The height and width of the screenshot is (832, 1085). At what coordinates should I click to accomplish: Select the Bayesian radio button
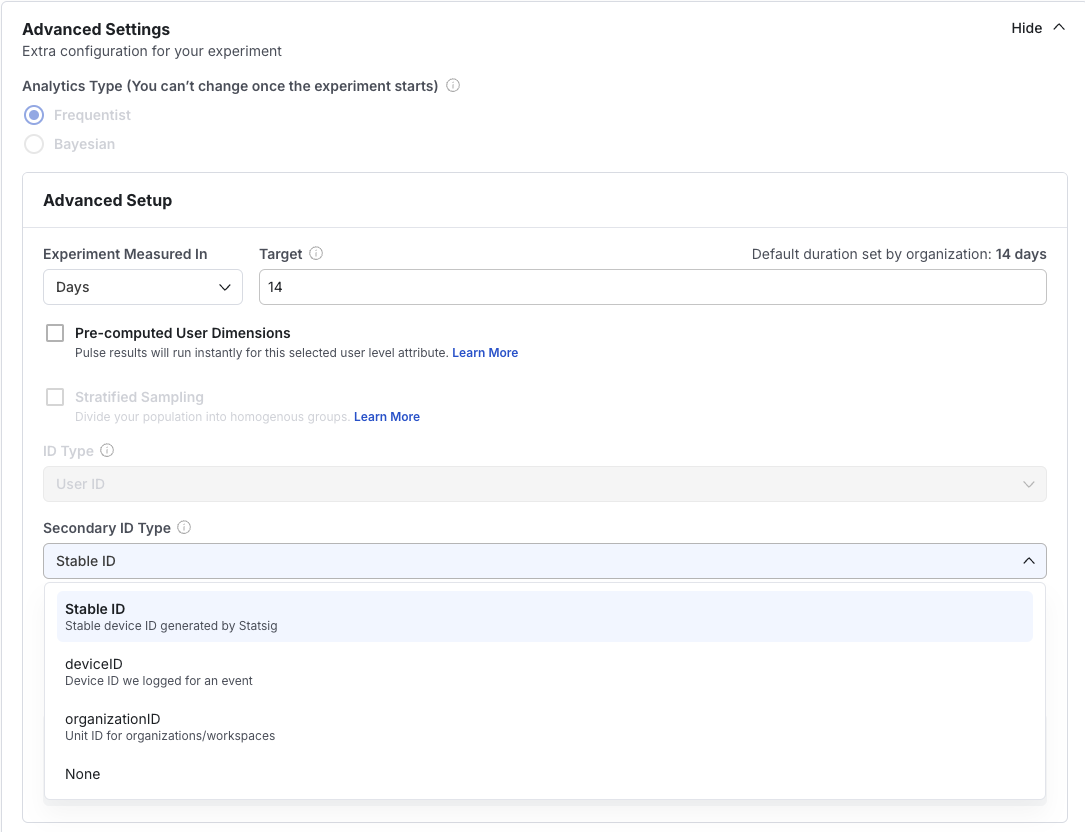click(x=34, y=144)
